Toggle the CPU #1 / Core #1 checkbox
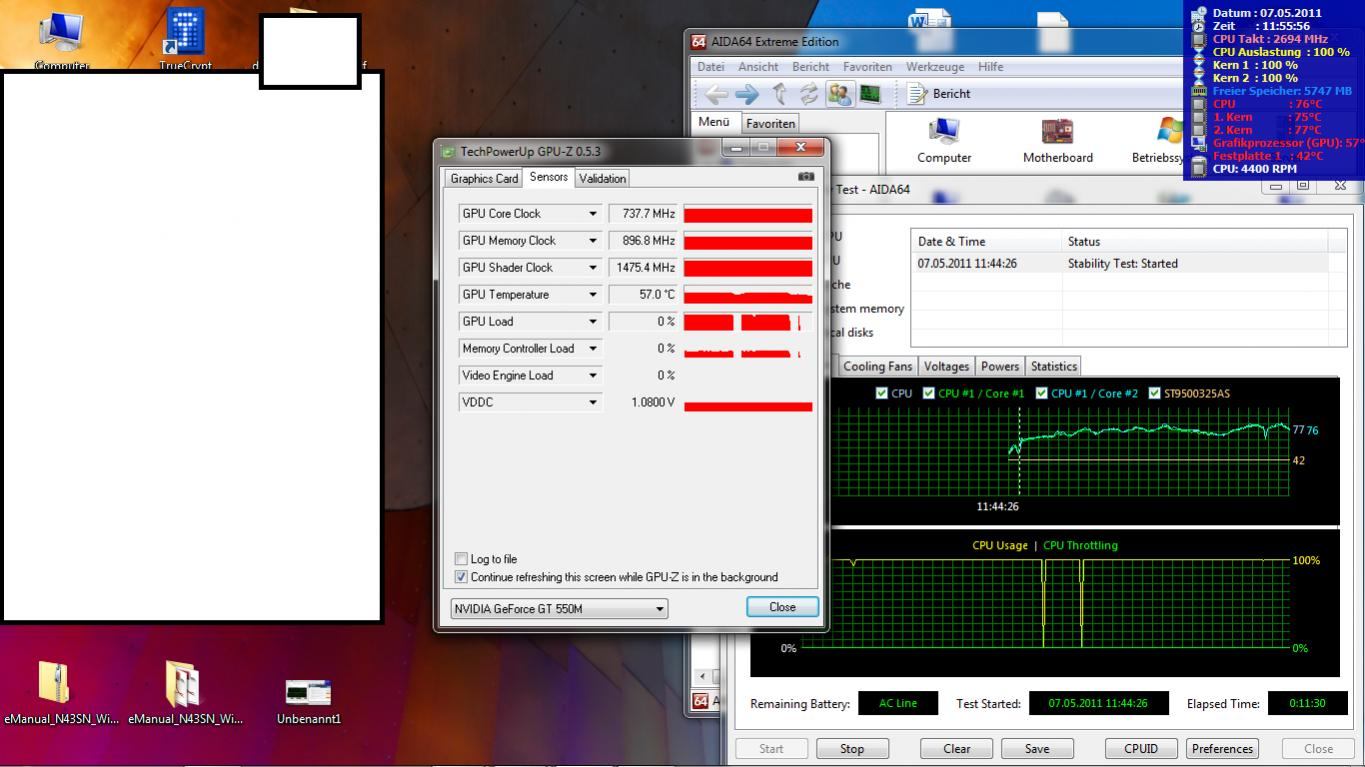The height and width of the screenshot is (767, 1365). pyautogui.click(x=928, y=393)
